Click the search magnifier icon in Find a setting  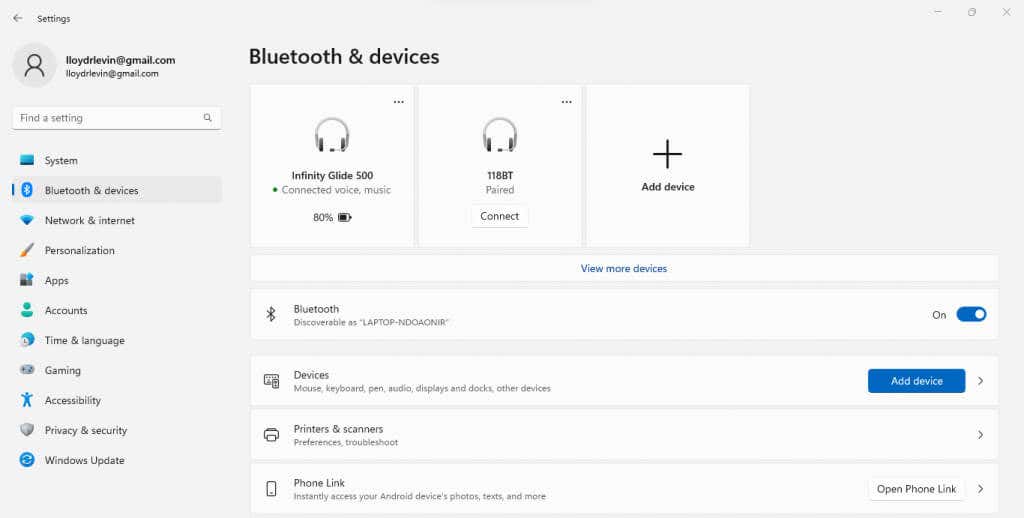pyautogui.click(x=208, y=118)
